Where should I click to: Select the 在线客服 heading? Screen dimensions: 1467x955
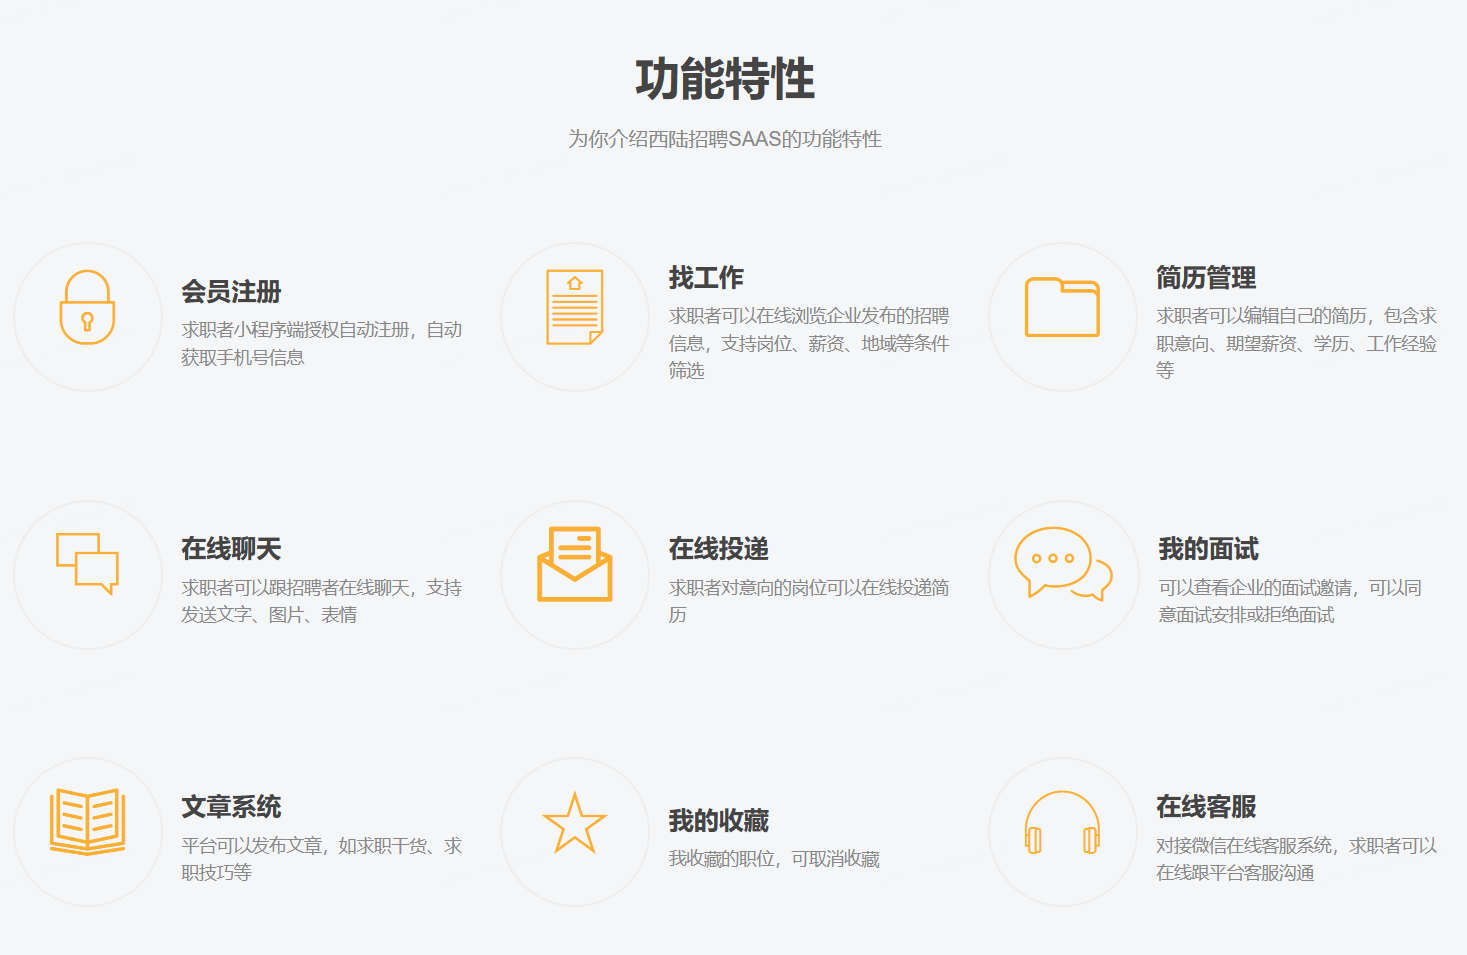click(x=1206, y=807)
